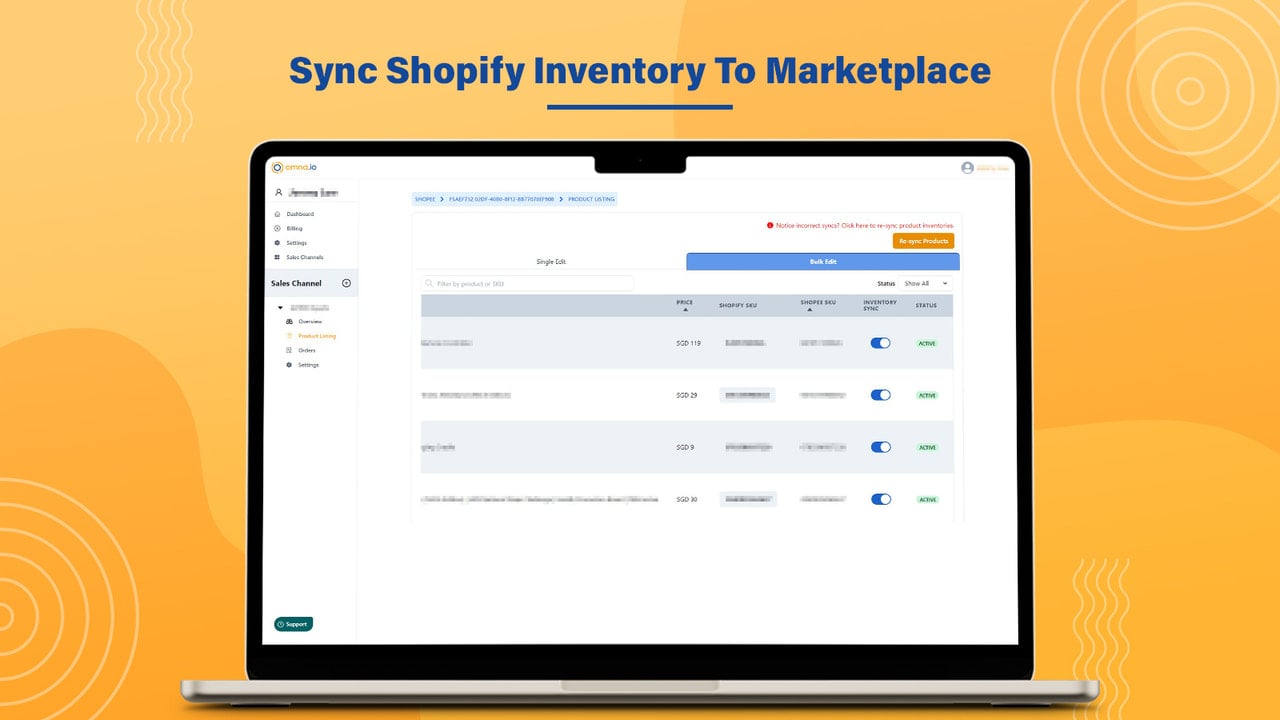Switch to the Single Edit tab
This screenshot has width=1280, height=720.
pos(551,262)
